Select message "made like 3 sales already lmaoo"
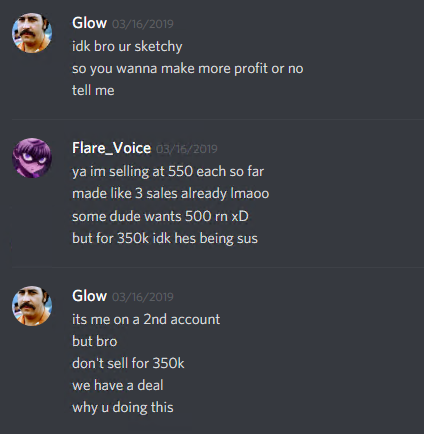This screenshot has width=424, height=434. click(171, 194)
